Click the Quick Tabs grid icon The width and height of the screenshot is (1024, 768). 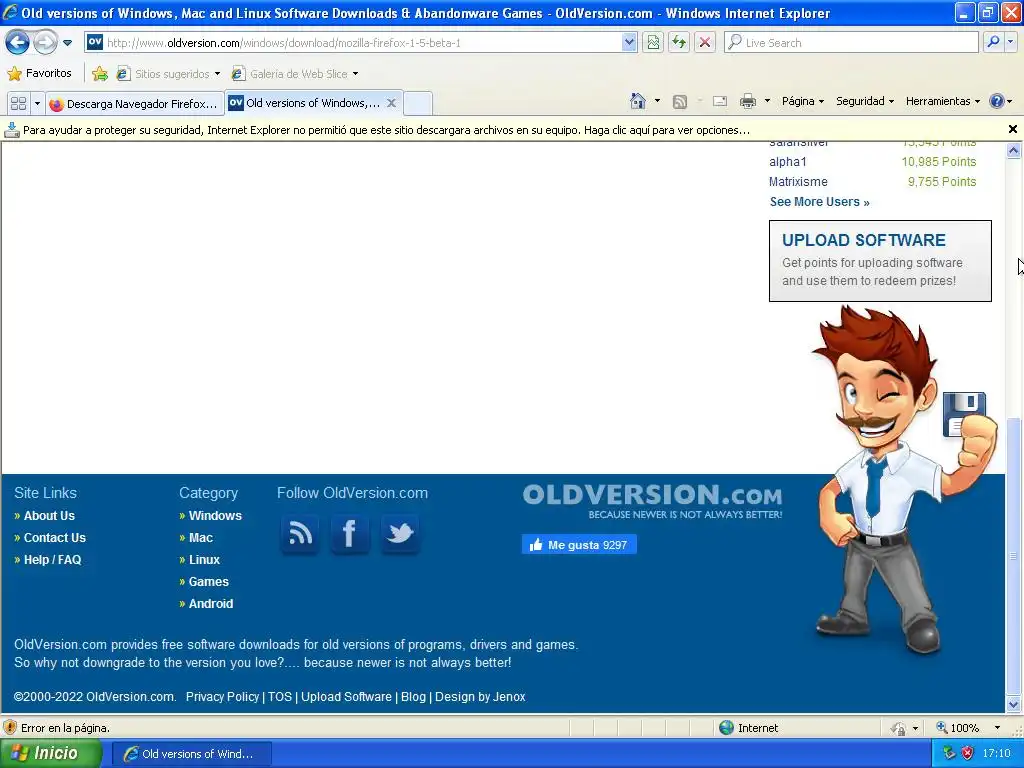(x=18, y=103)
